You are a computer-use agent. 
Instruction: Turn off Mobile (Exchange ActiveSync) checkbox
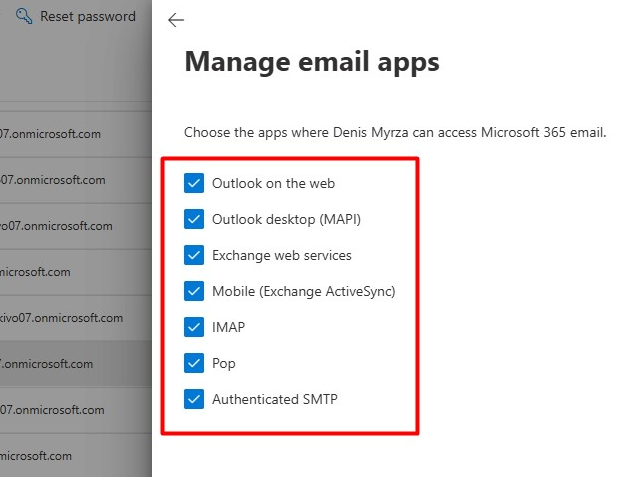point(194,291)
